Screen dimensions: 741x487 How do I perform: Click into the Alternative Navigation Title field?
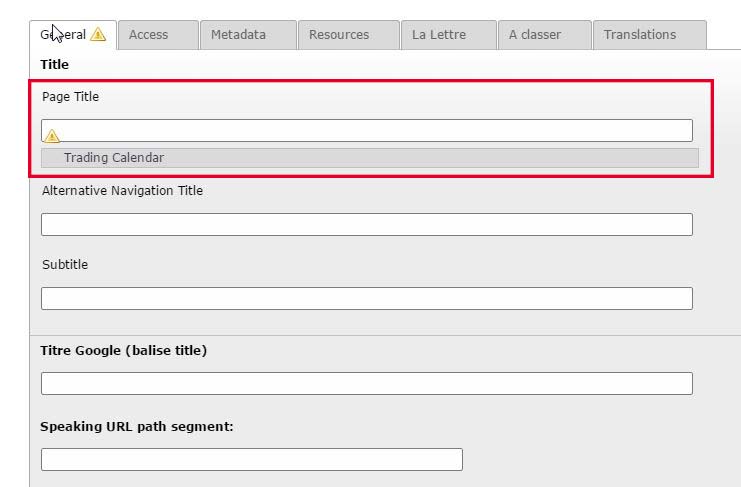pyautogui.click(x=367, y=224)
